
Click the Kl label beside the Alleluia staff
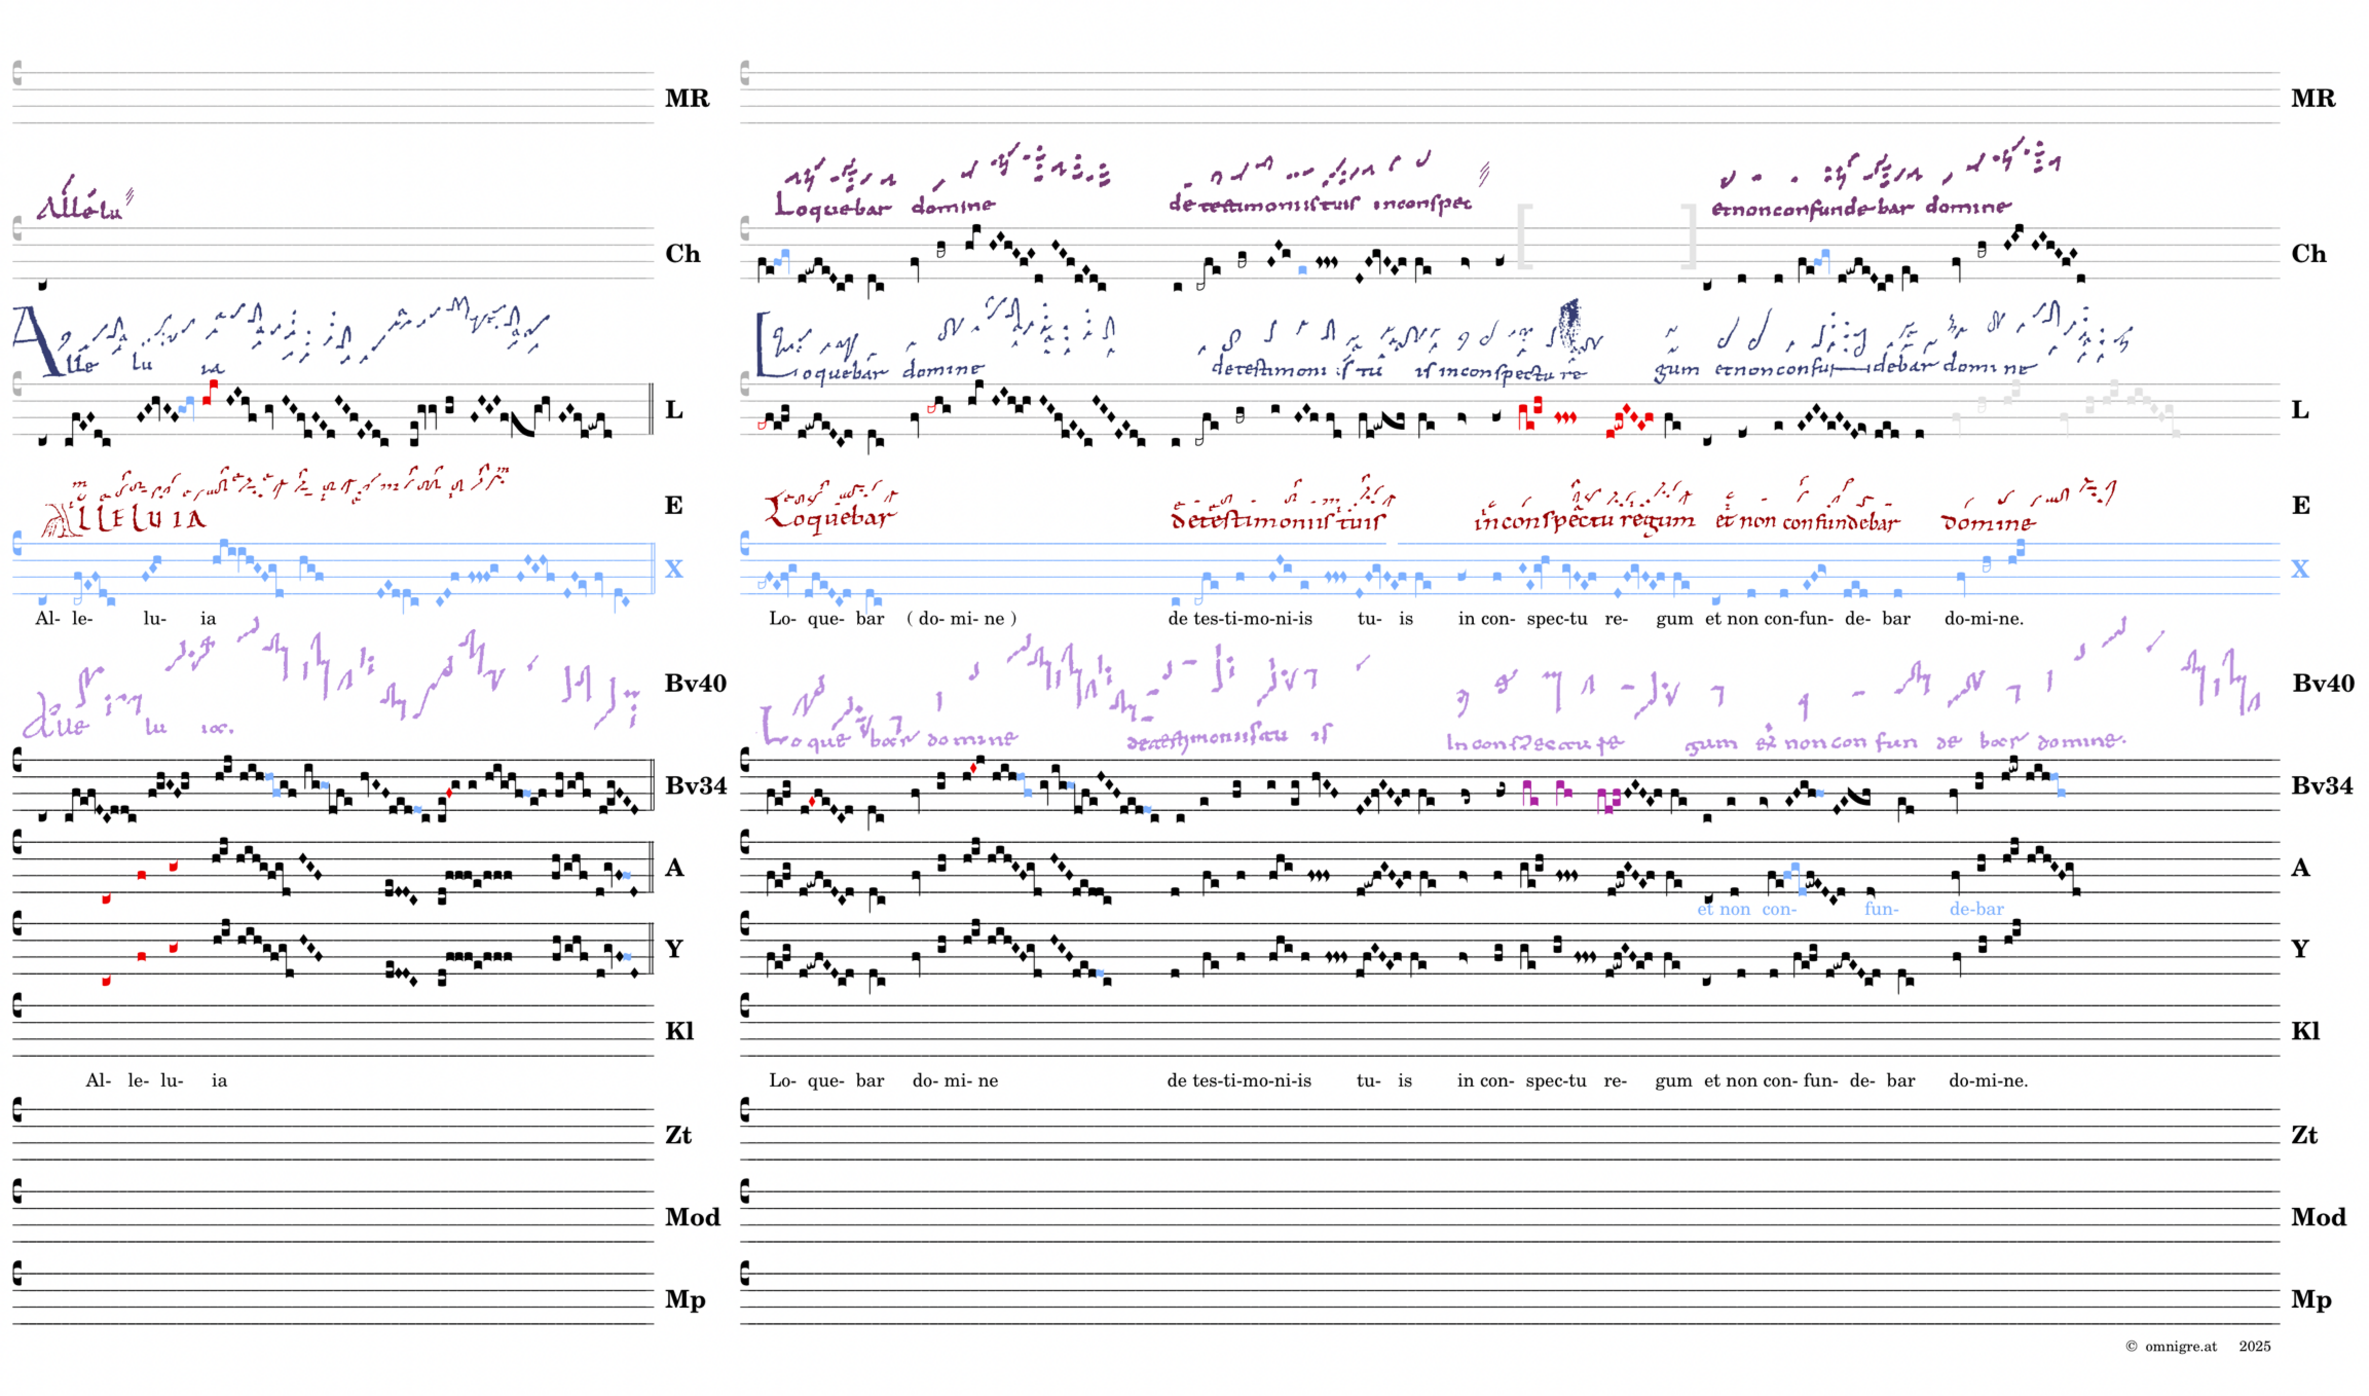(679, 1031)
